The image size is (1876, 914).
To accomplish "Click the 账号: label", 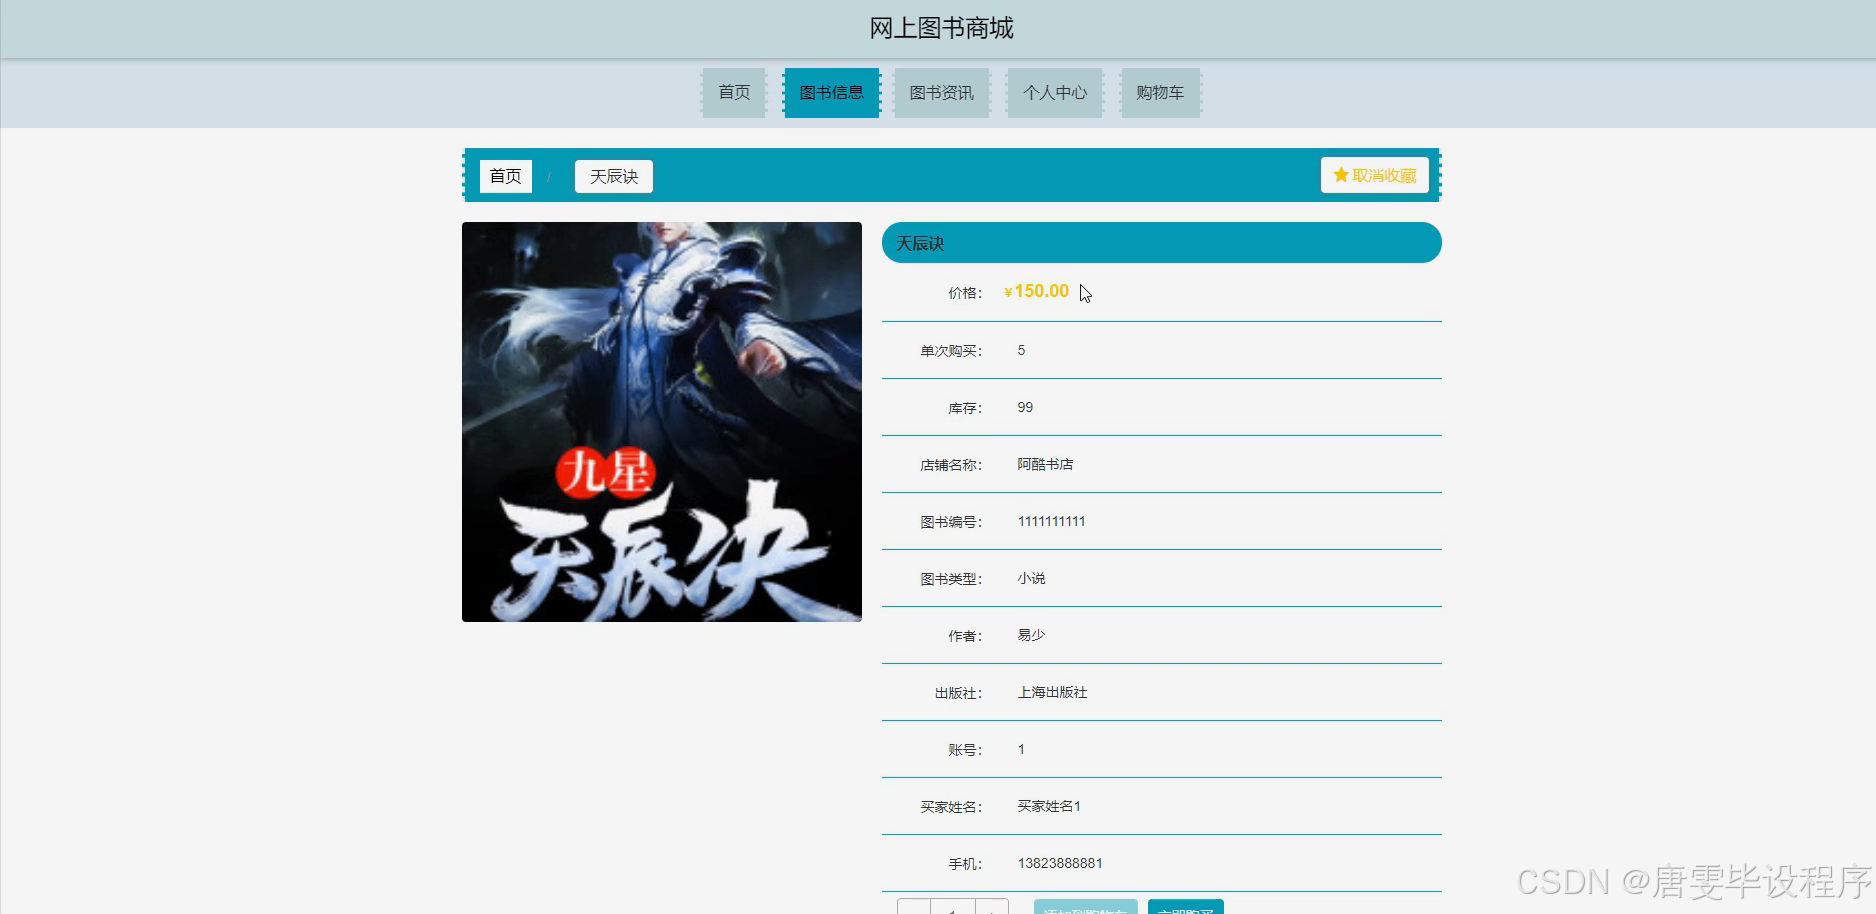I will (965, 750).
